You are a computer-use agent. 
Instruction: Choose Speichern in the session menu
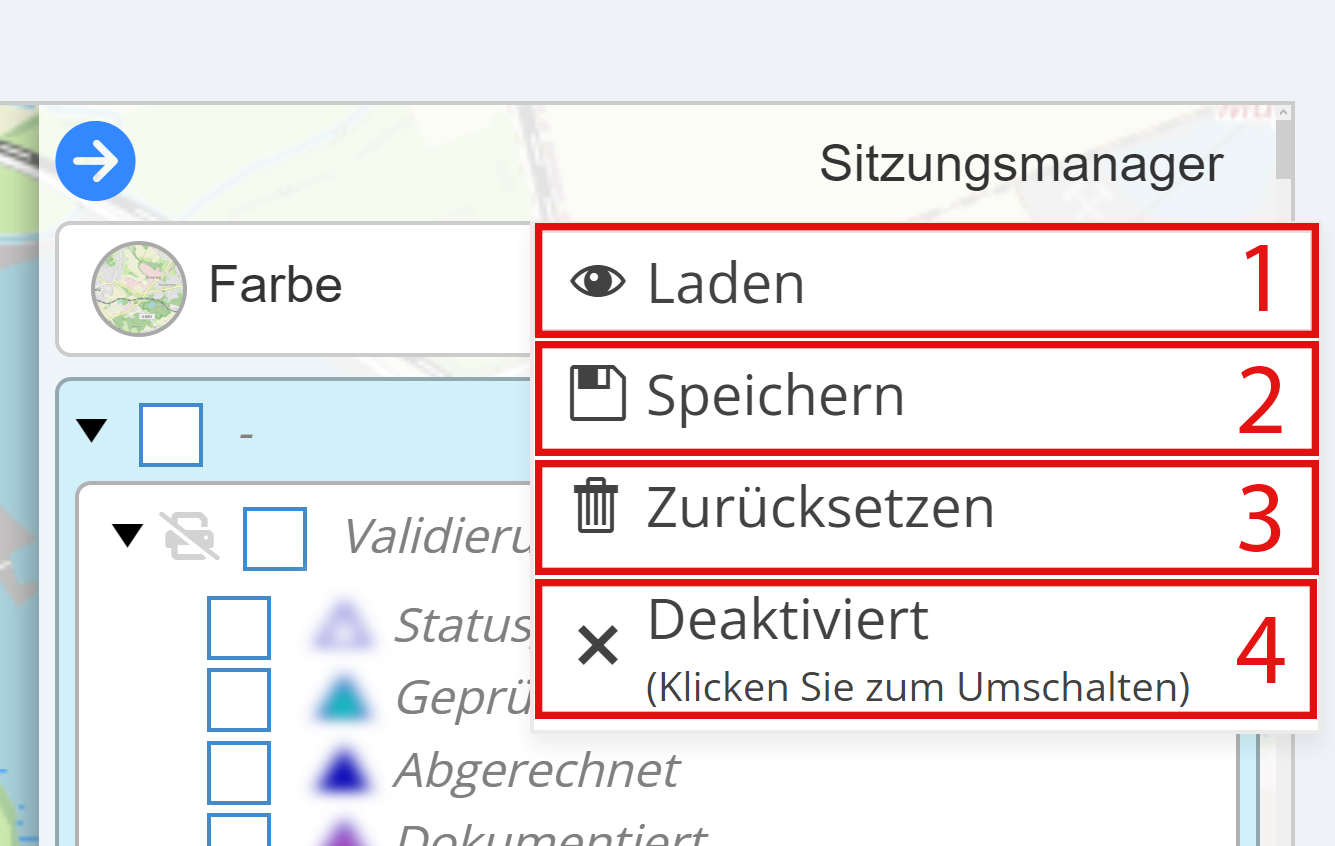click(775, 395)
